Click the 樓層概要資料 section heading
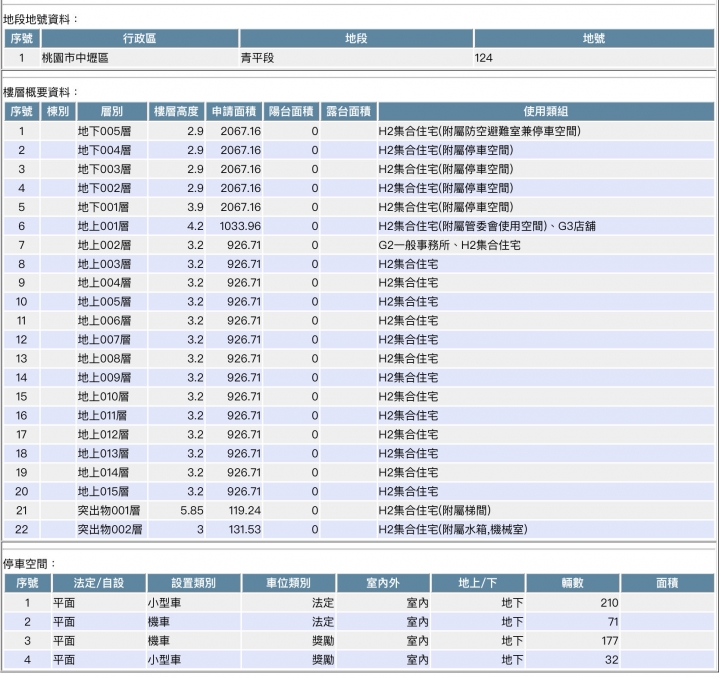The width and height of the screenshot is (720, 677). click(x=38, y=92)
